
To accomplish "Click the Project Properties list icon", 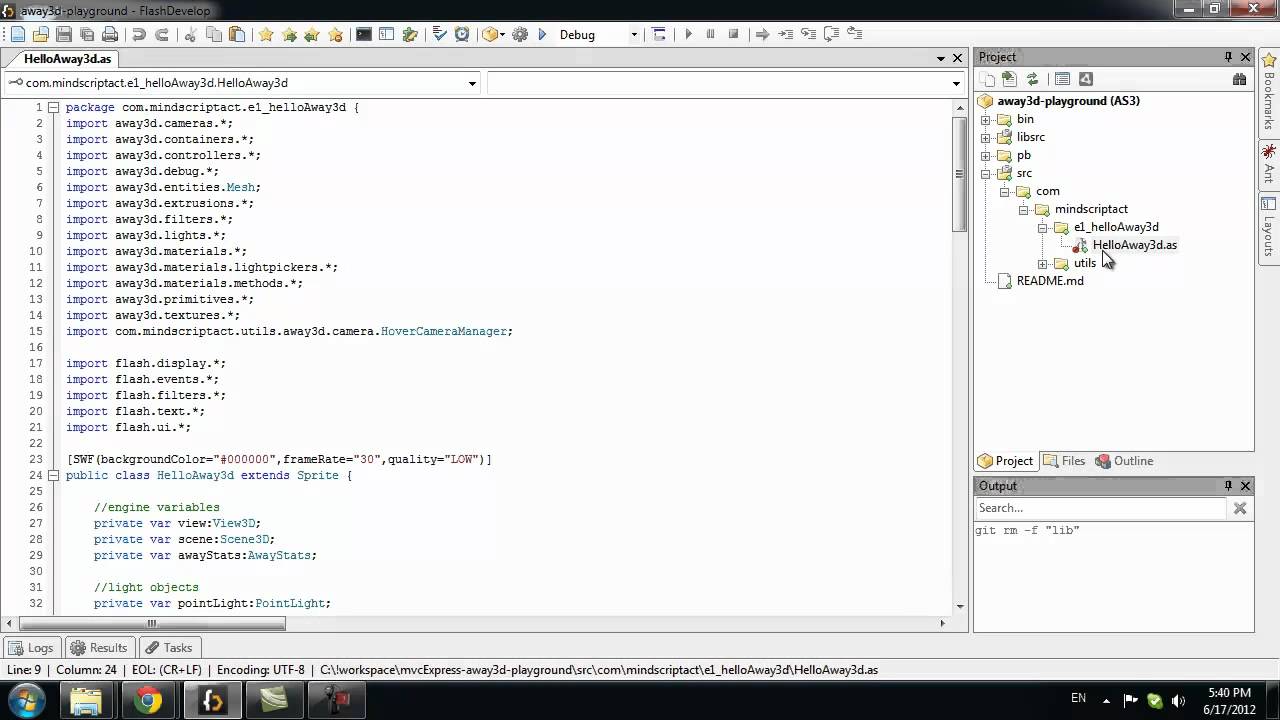I will [1062, 79].
